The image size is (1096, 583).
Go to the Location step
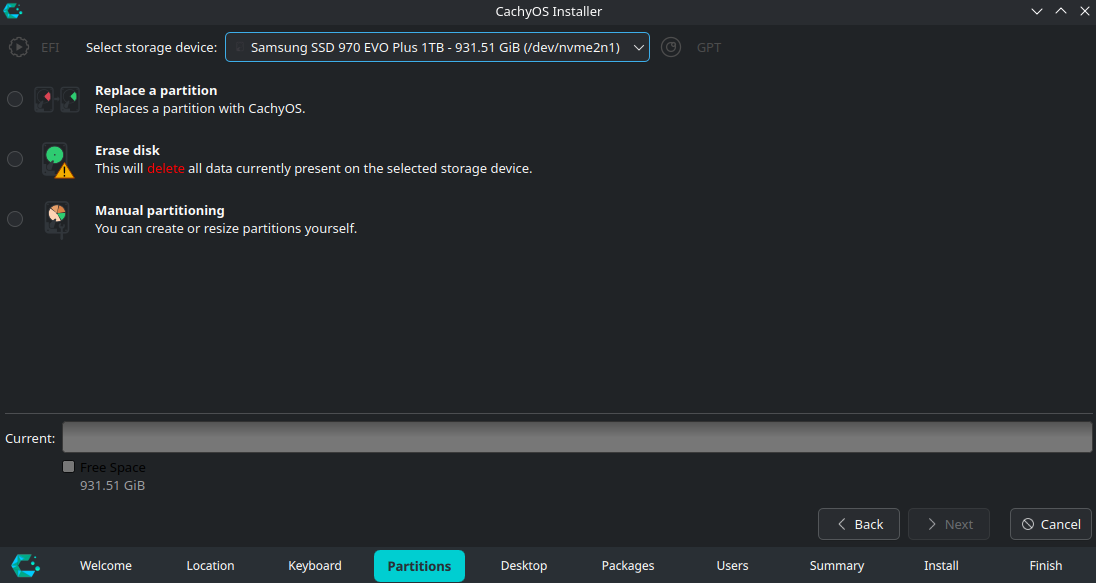coord(210,566)
